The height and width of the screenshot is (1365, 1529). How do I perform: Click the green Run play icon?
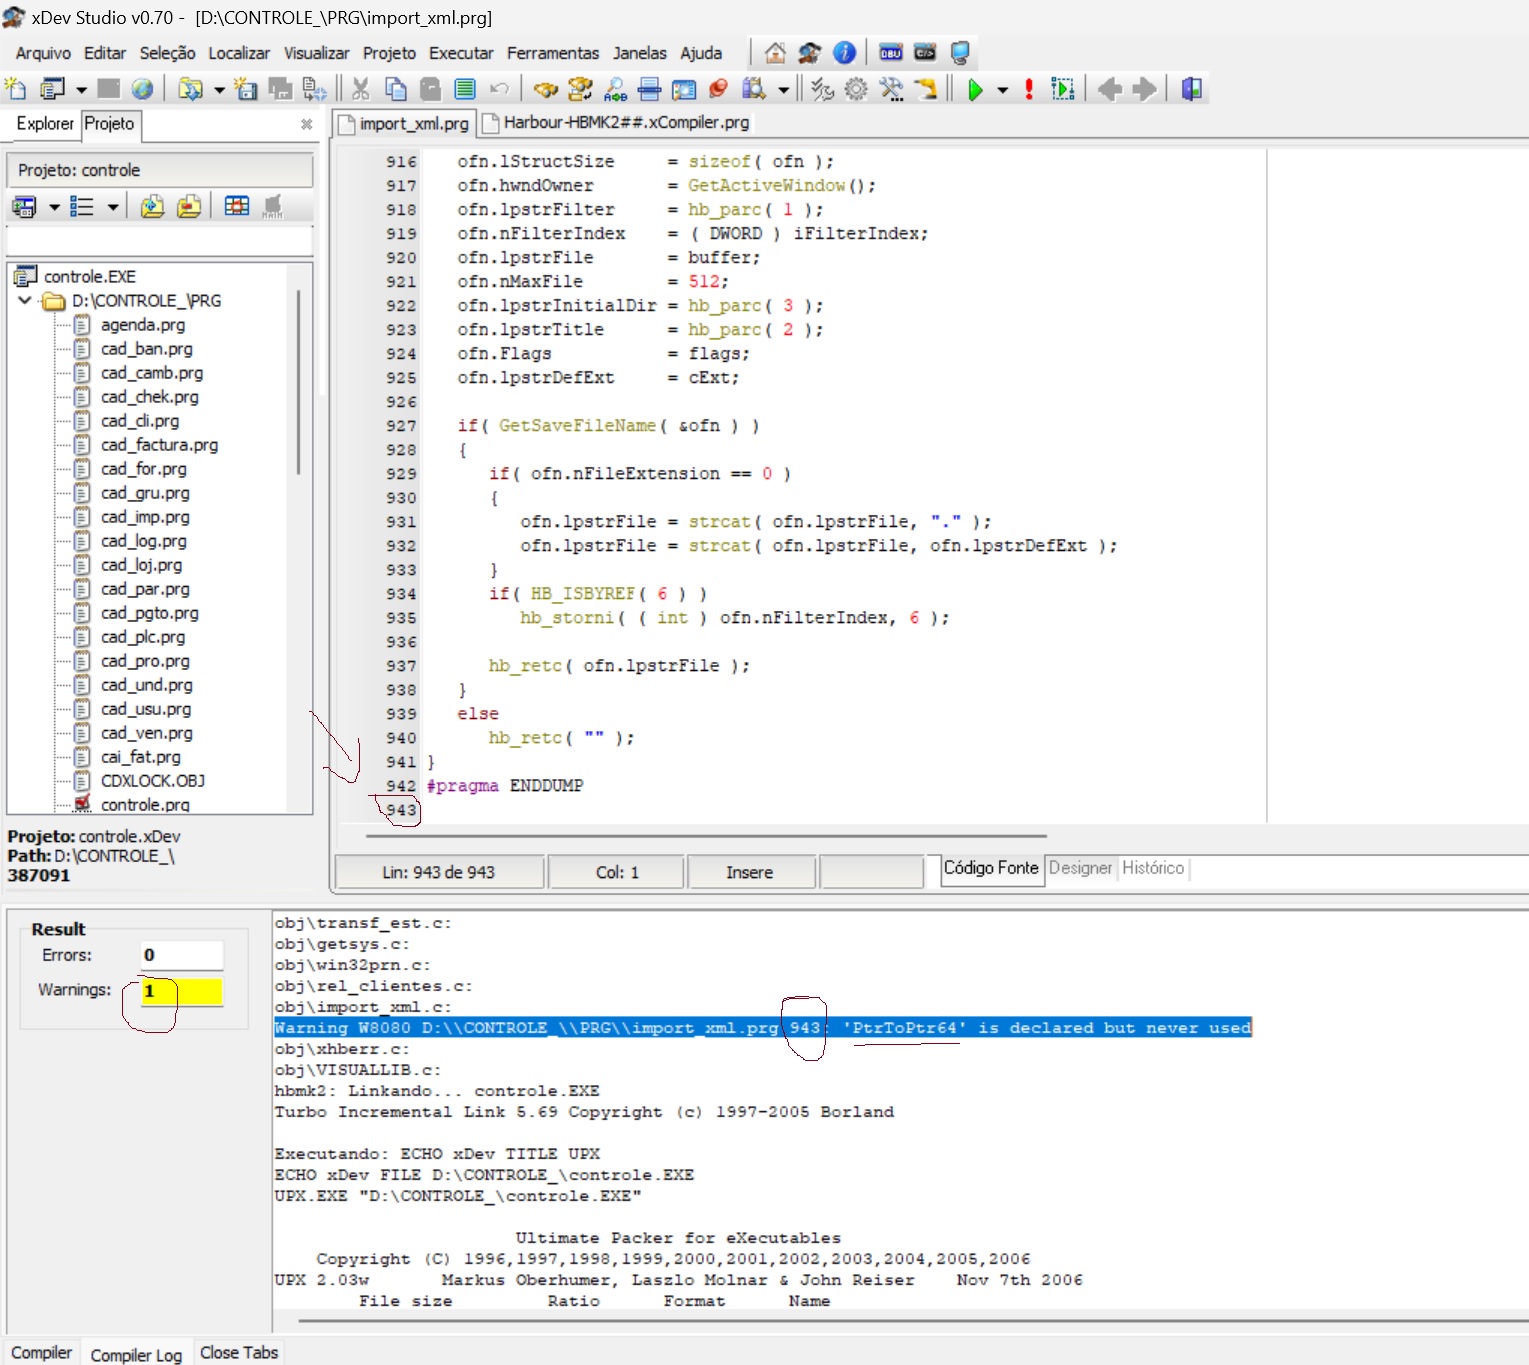[x=975, y=90]
